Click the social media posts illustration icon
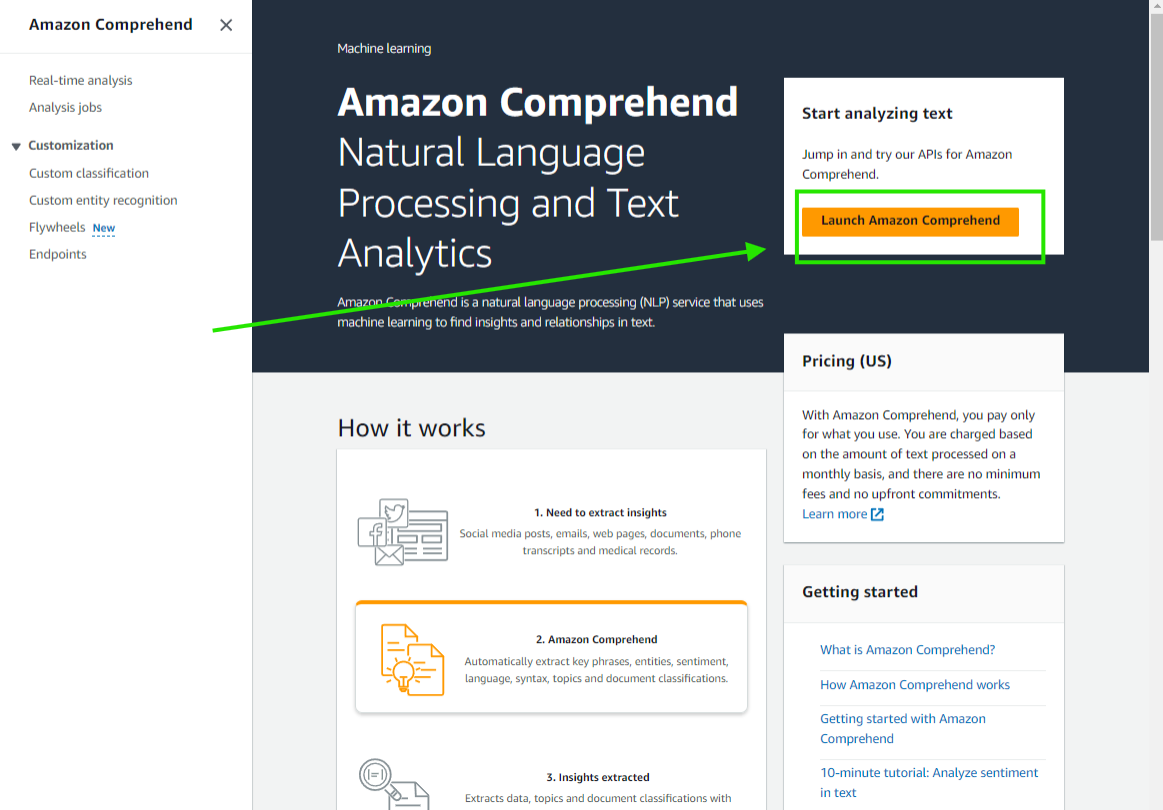 [x=403, y=531]
